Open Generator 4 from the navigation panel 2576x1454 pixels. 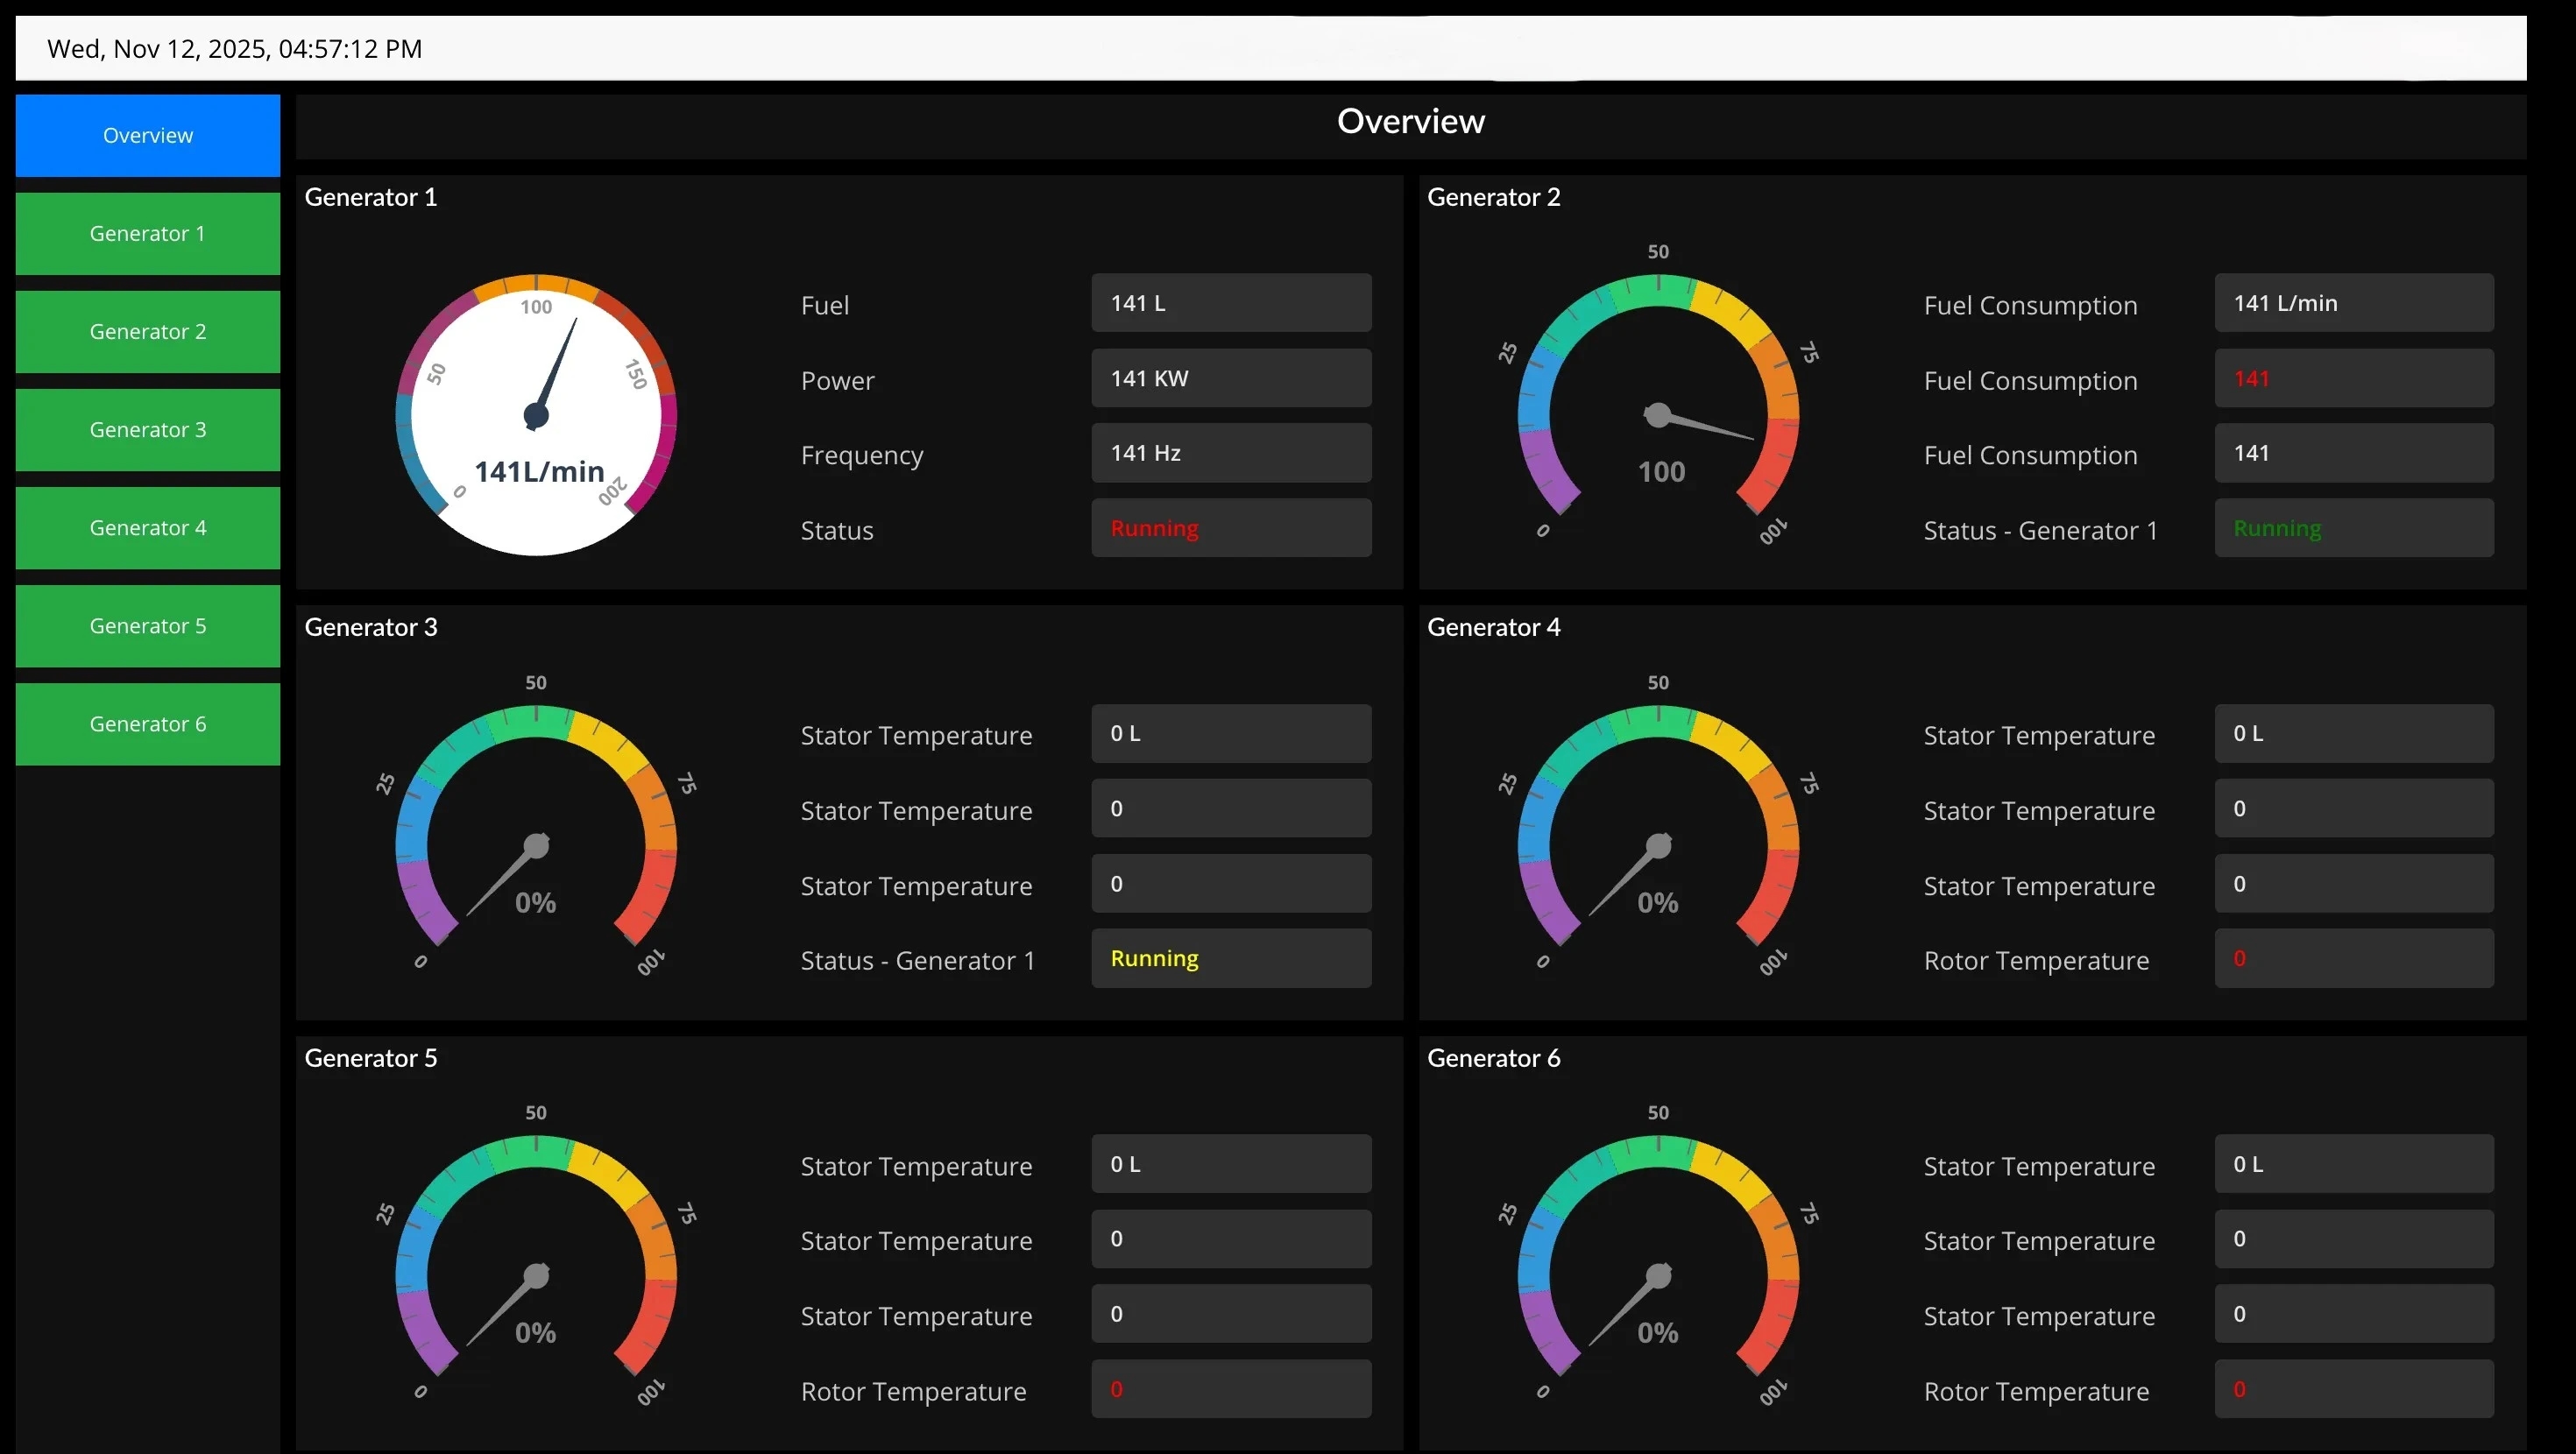click(146, 527)
